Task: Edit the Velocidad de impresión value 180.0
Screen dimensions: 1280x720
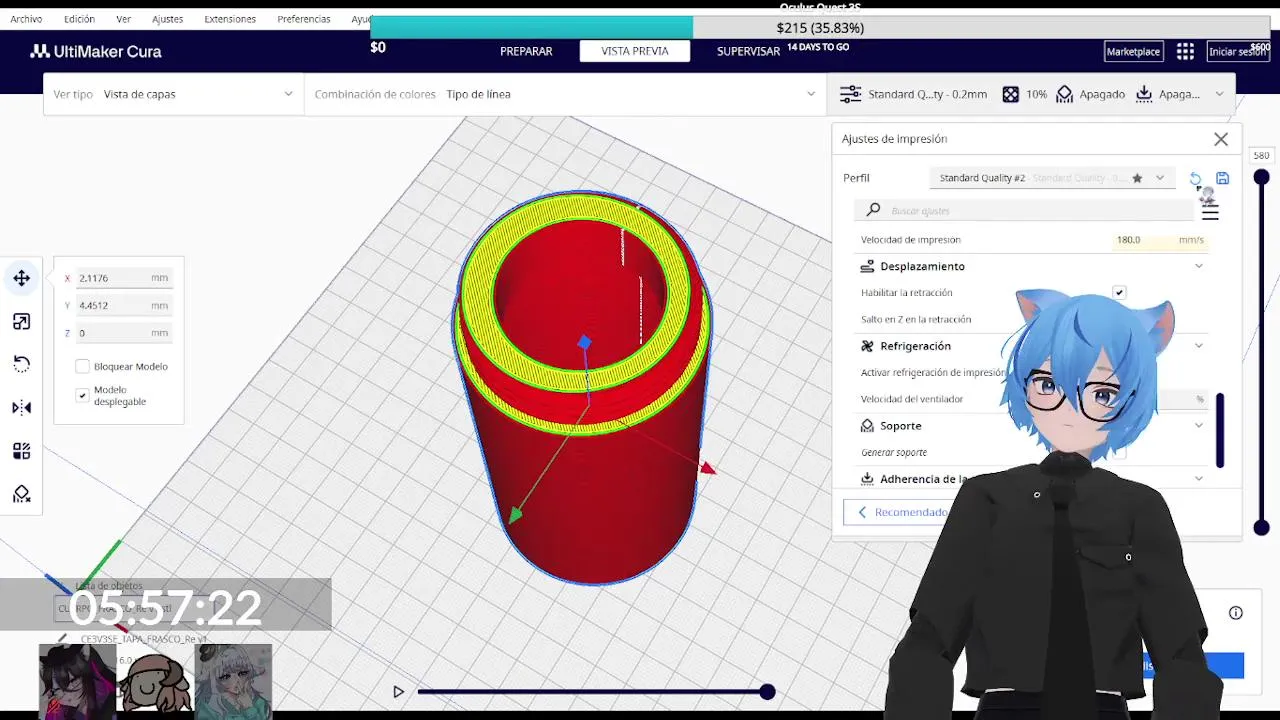Action: coord(1160,240)
